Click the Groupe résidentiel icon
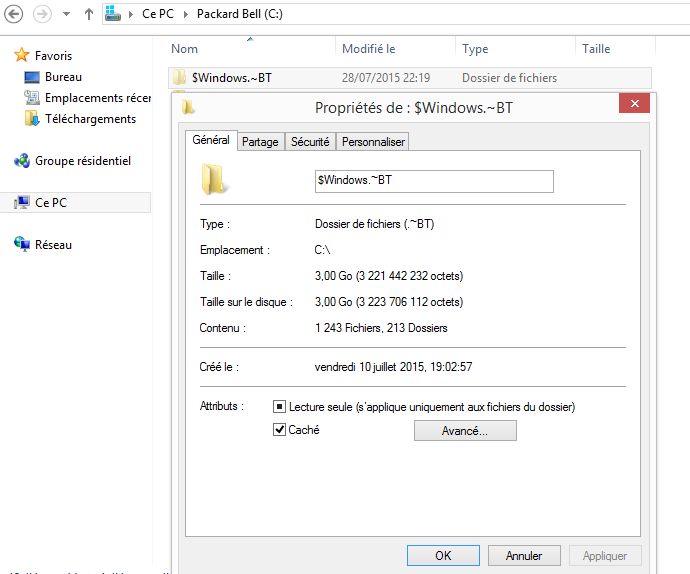 click(22, 161)
